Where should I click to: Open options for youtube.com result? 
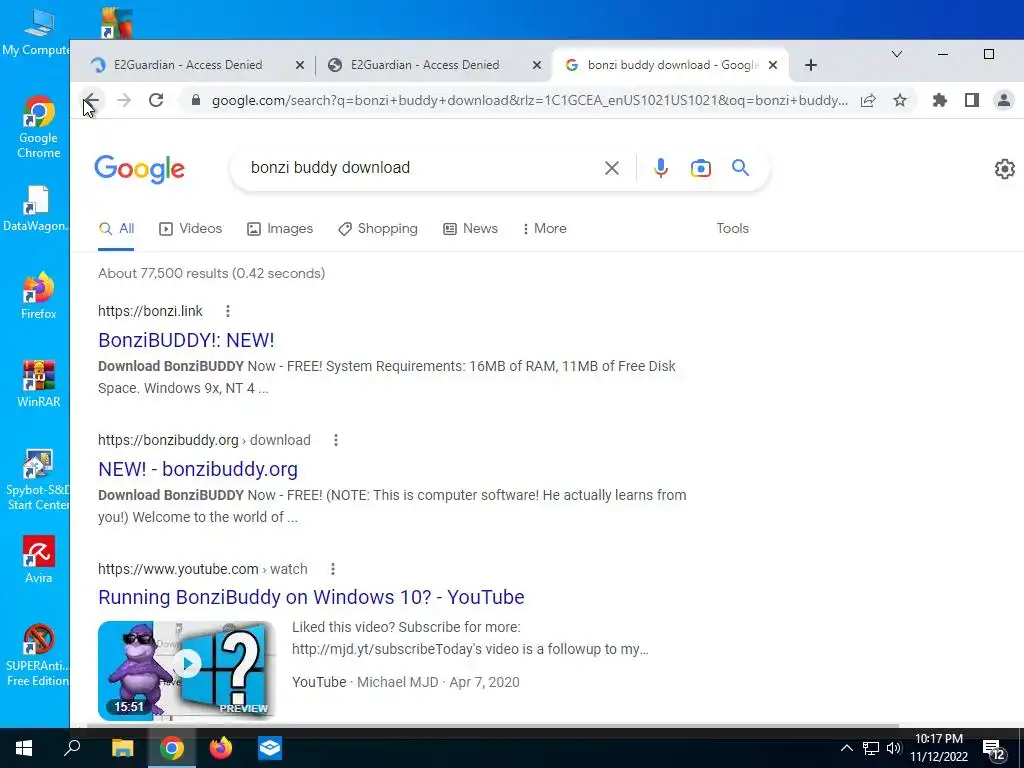332,569
